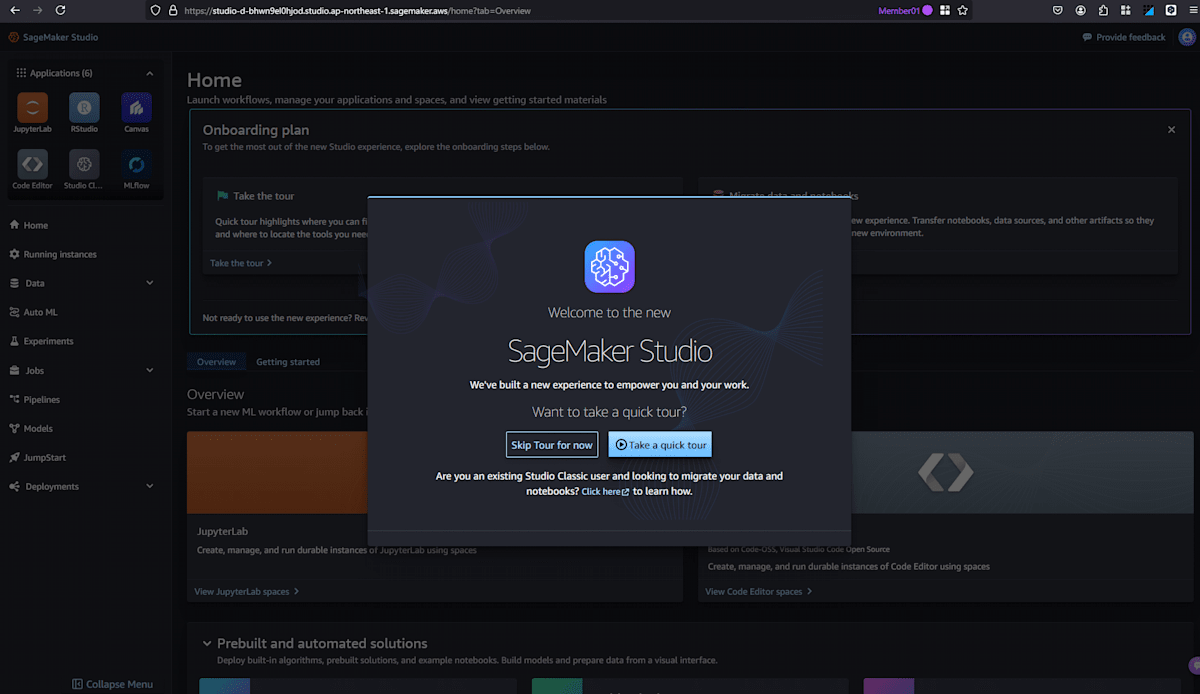Click the grid icon left of the bookmark star
1200x694 pixels.
click(943, 10)
